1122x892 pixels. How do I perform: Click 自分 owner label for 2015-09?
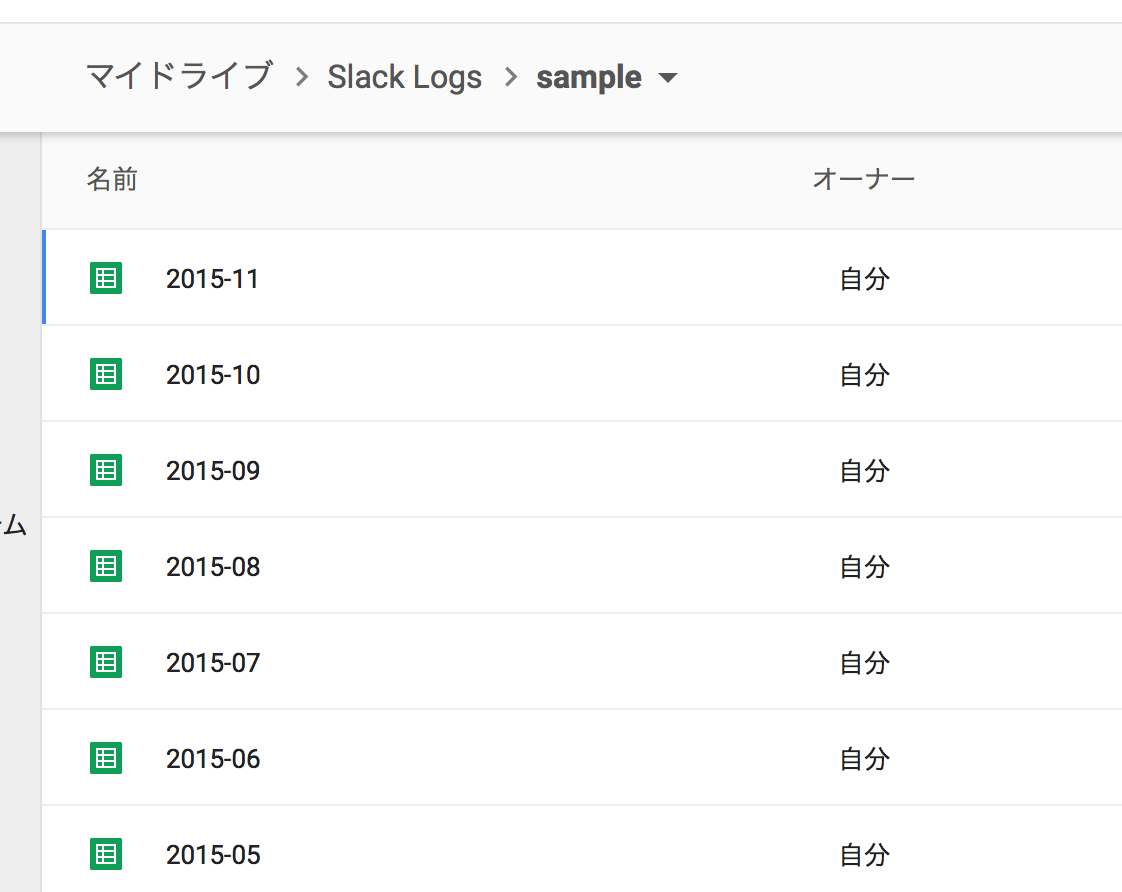(864, 470)
